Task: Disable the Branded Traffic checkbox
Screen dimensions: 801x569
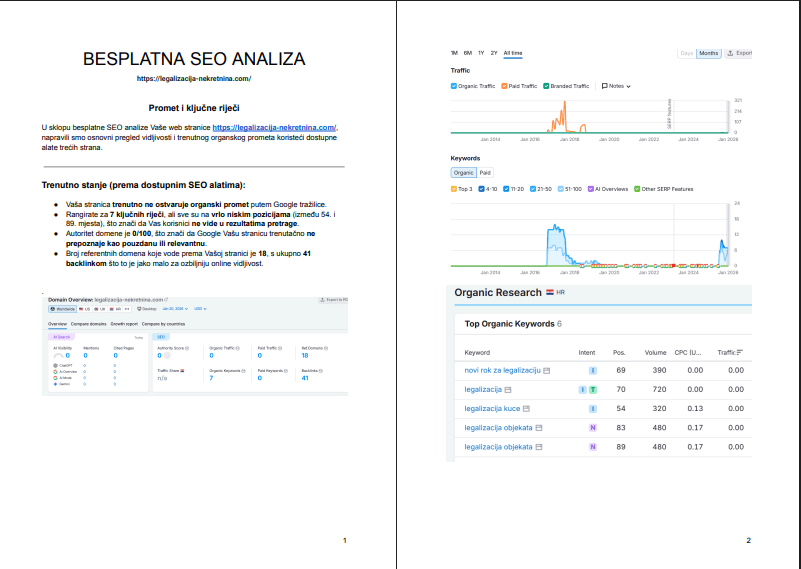Action: (x=546, y=86)
